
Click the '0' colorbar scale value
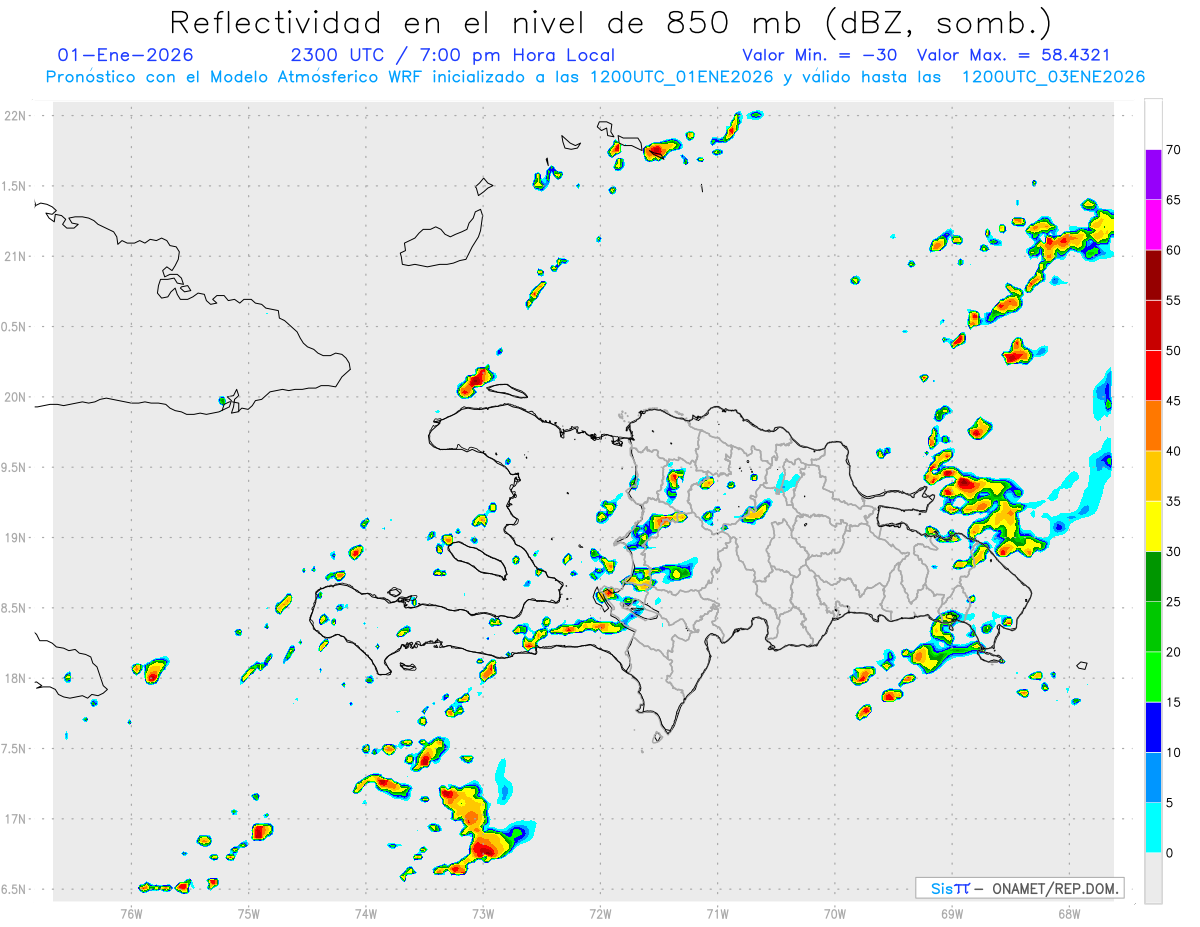[x=1169, y=853]
